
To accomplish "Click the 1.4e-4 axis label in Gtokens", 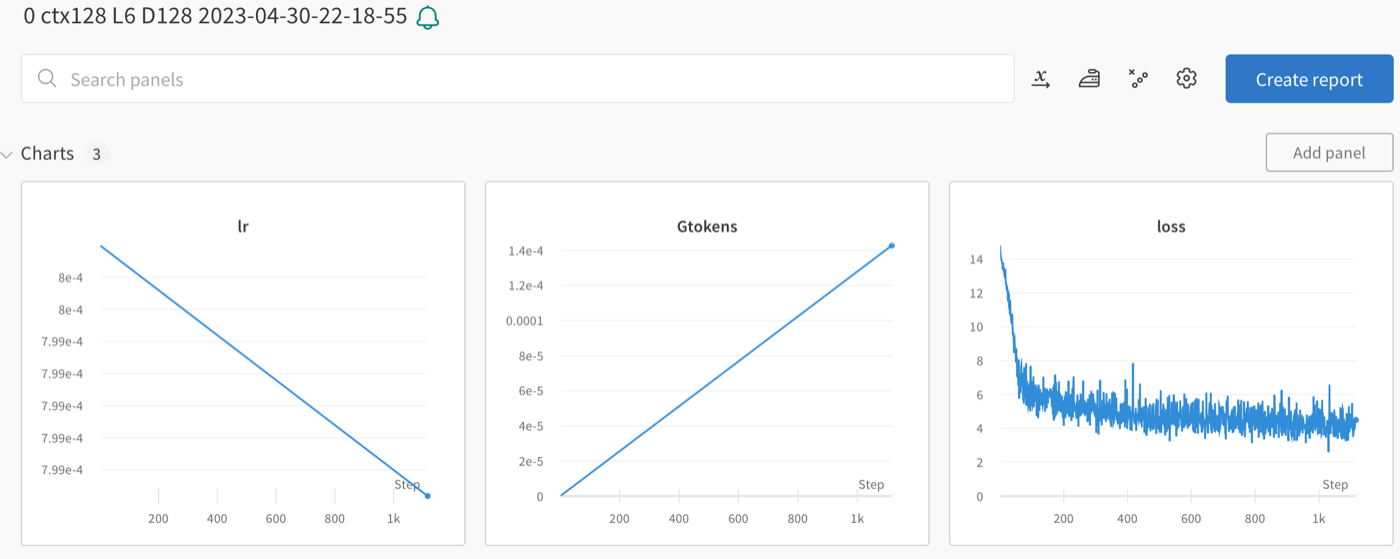I will [526, 251].
